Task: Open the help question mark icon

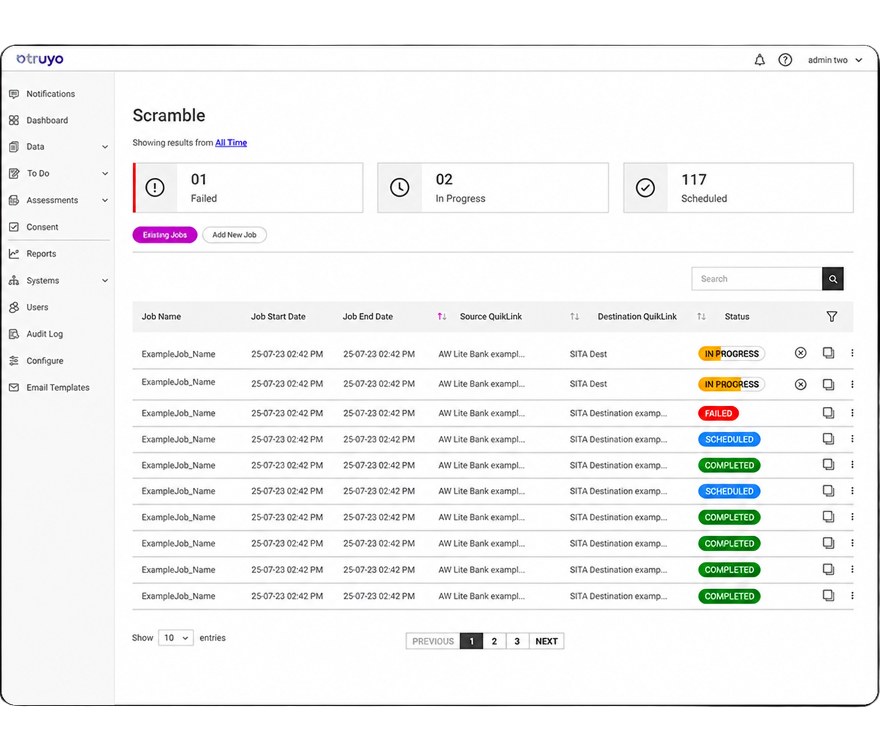Action: (785, 59)
